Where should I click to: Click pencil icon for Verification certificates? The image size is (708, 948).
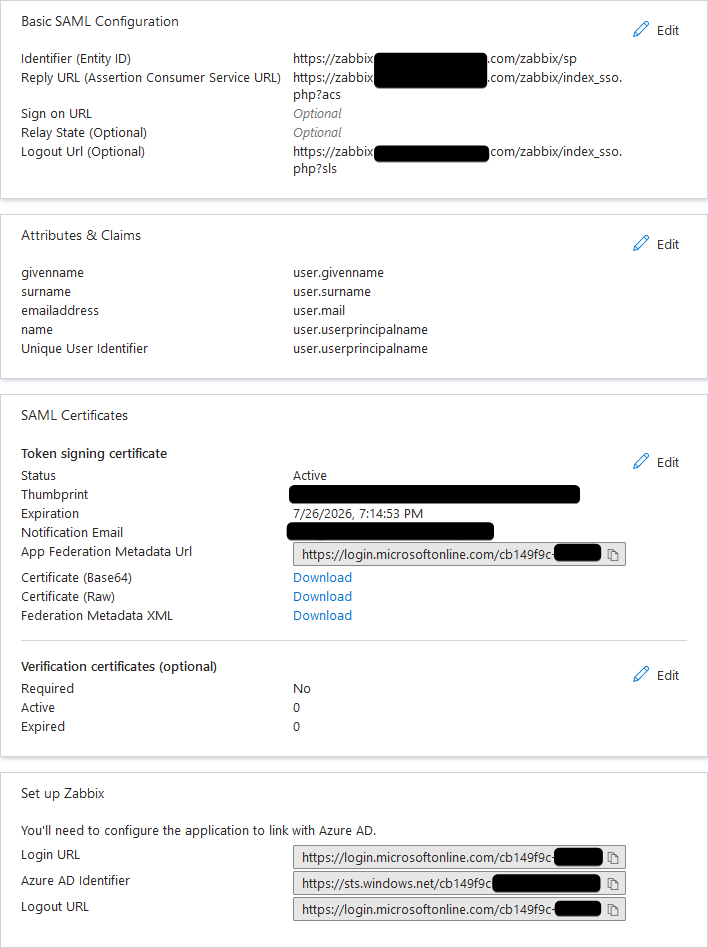coord(641,675)
